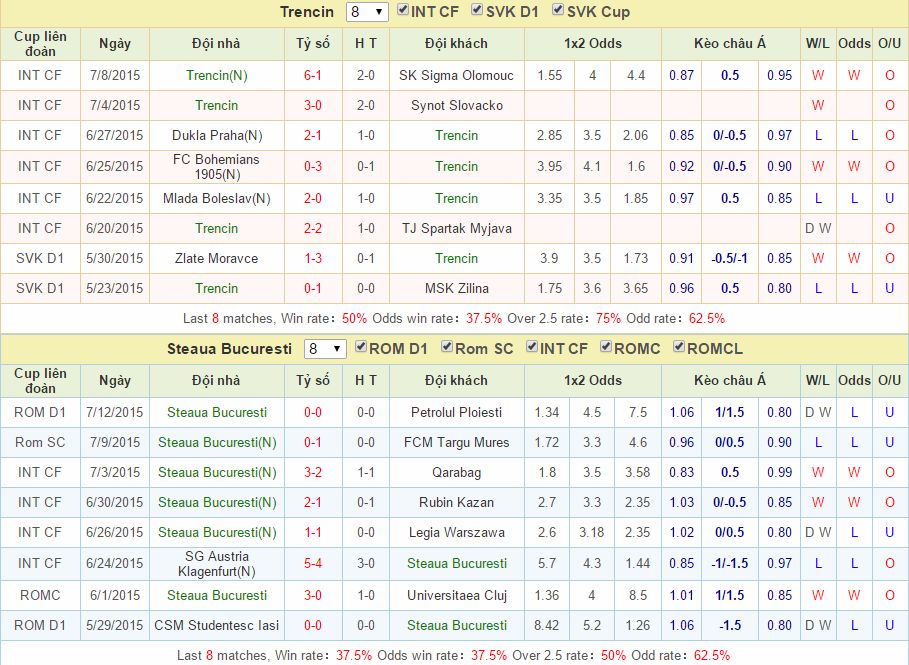Open Rubin Kazan team link
Viewport: 909px width, 665px height.
click(x=456, y=503)
